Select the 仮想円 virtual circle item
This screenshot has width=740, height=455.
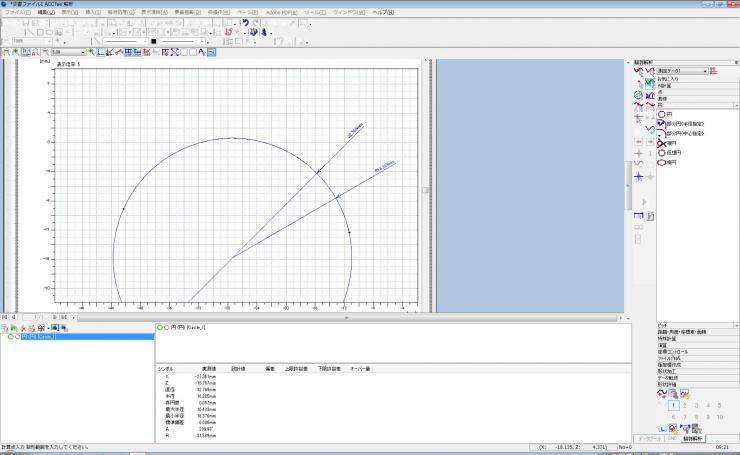(670, 153)
